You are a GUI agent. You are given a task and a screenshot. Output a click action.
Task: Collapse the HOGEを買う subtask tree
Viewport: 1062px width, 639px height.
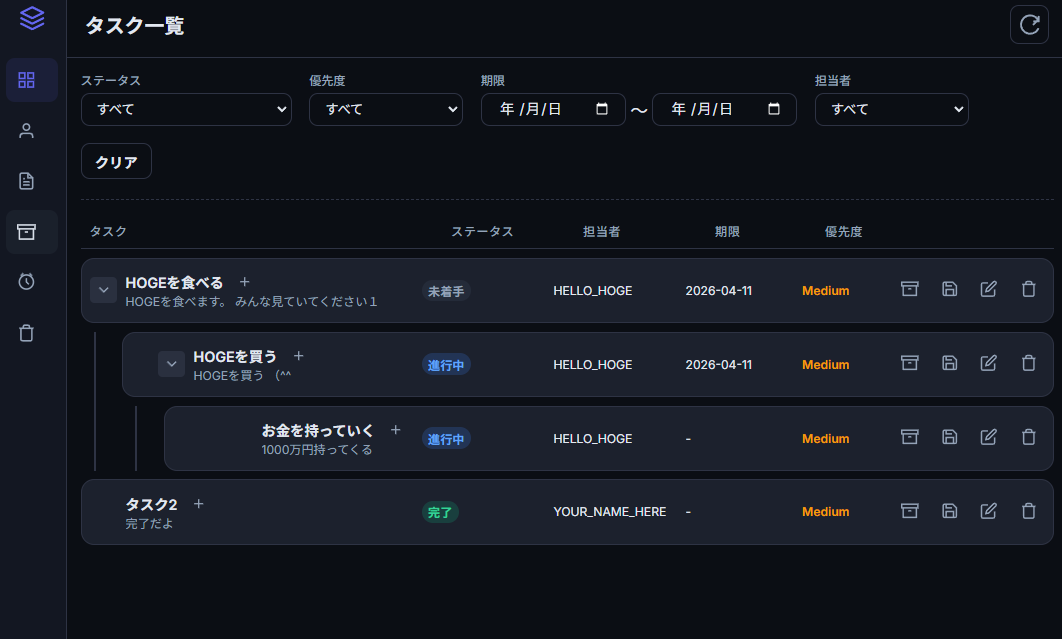[171, 364]
